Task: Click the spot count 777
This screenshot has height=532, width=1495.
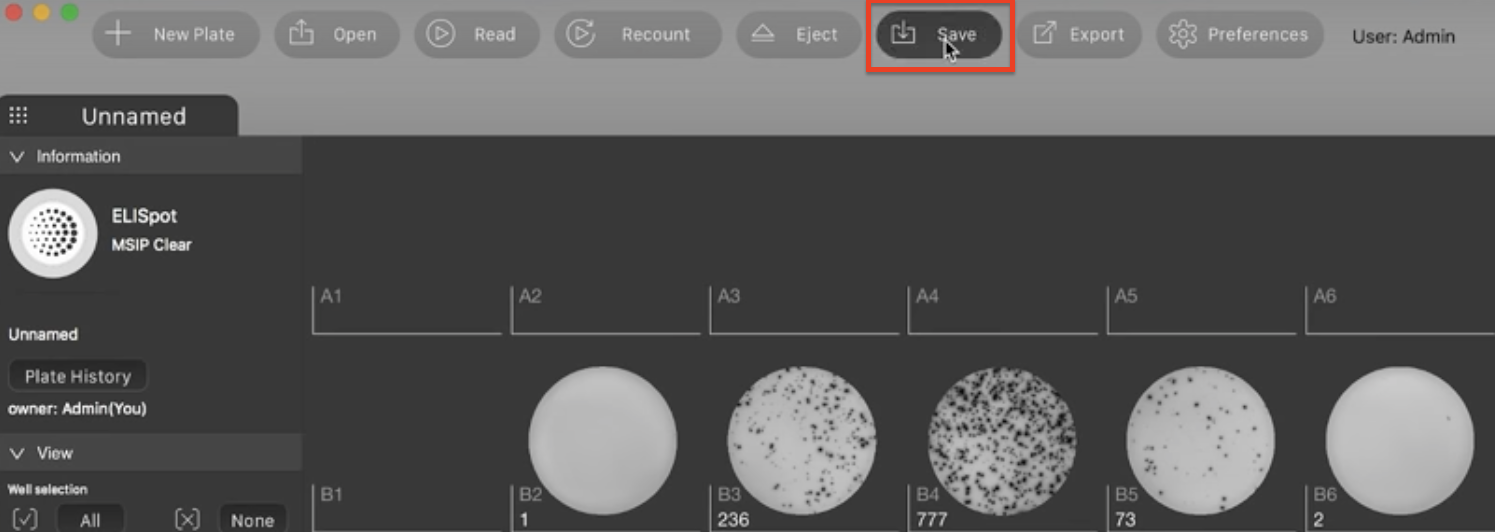Action: [x=931, y=520]
